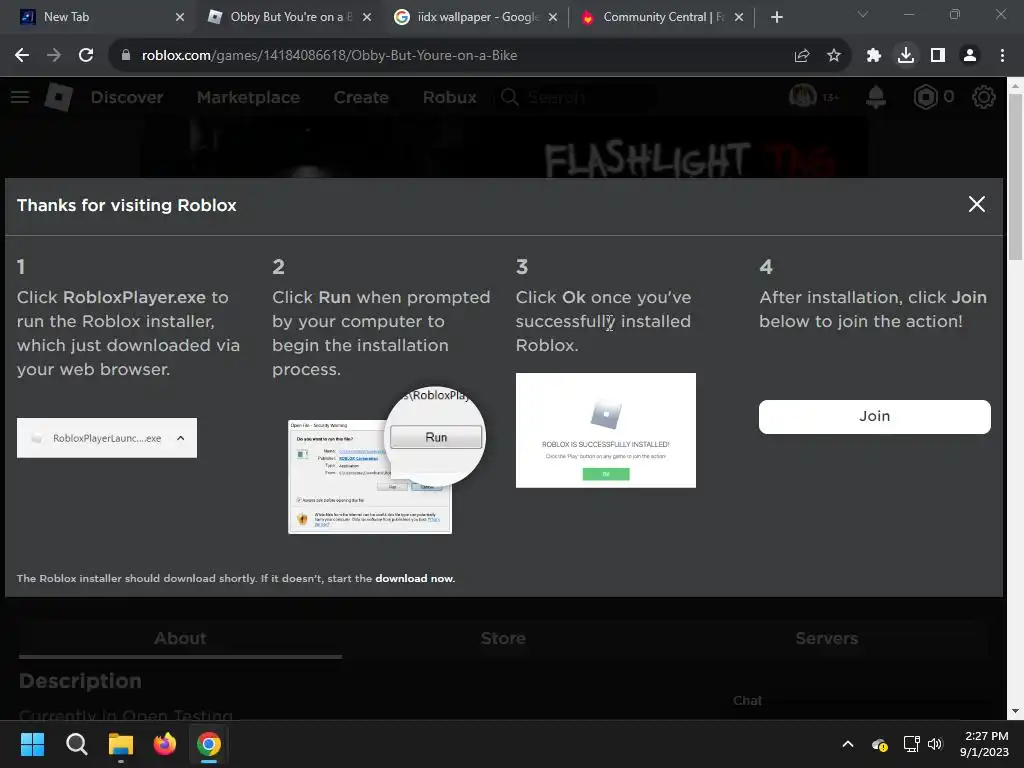Open the volume speaker tray icon

pyautogui.click(x=935, y=744)
